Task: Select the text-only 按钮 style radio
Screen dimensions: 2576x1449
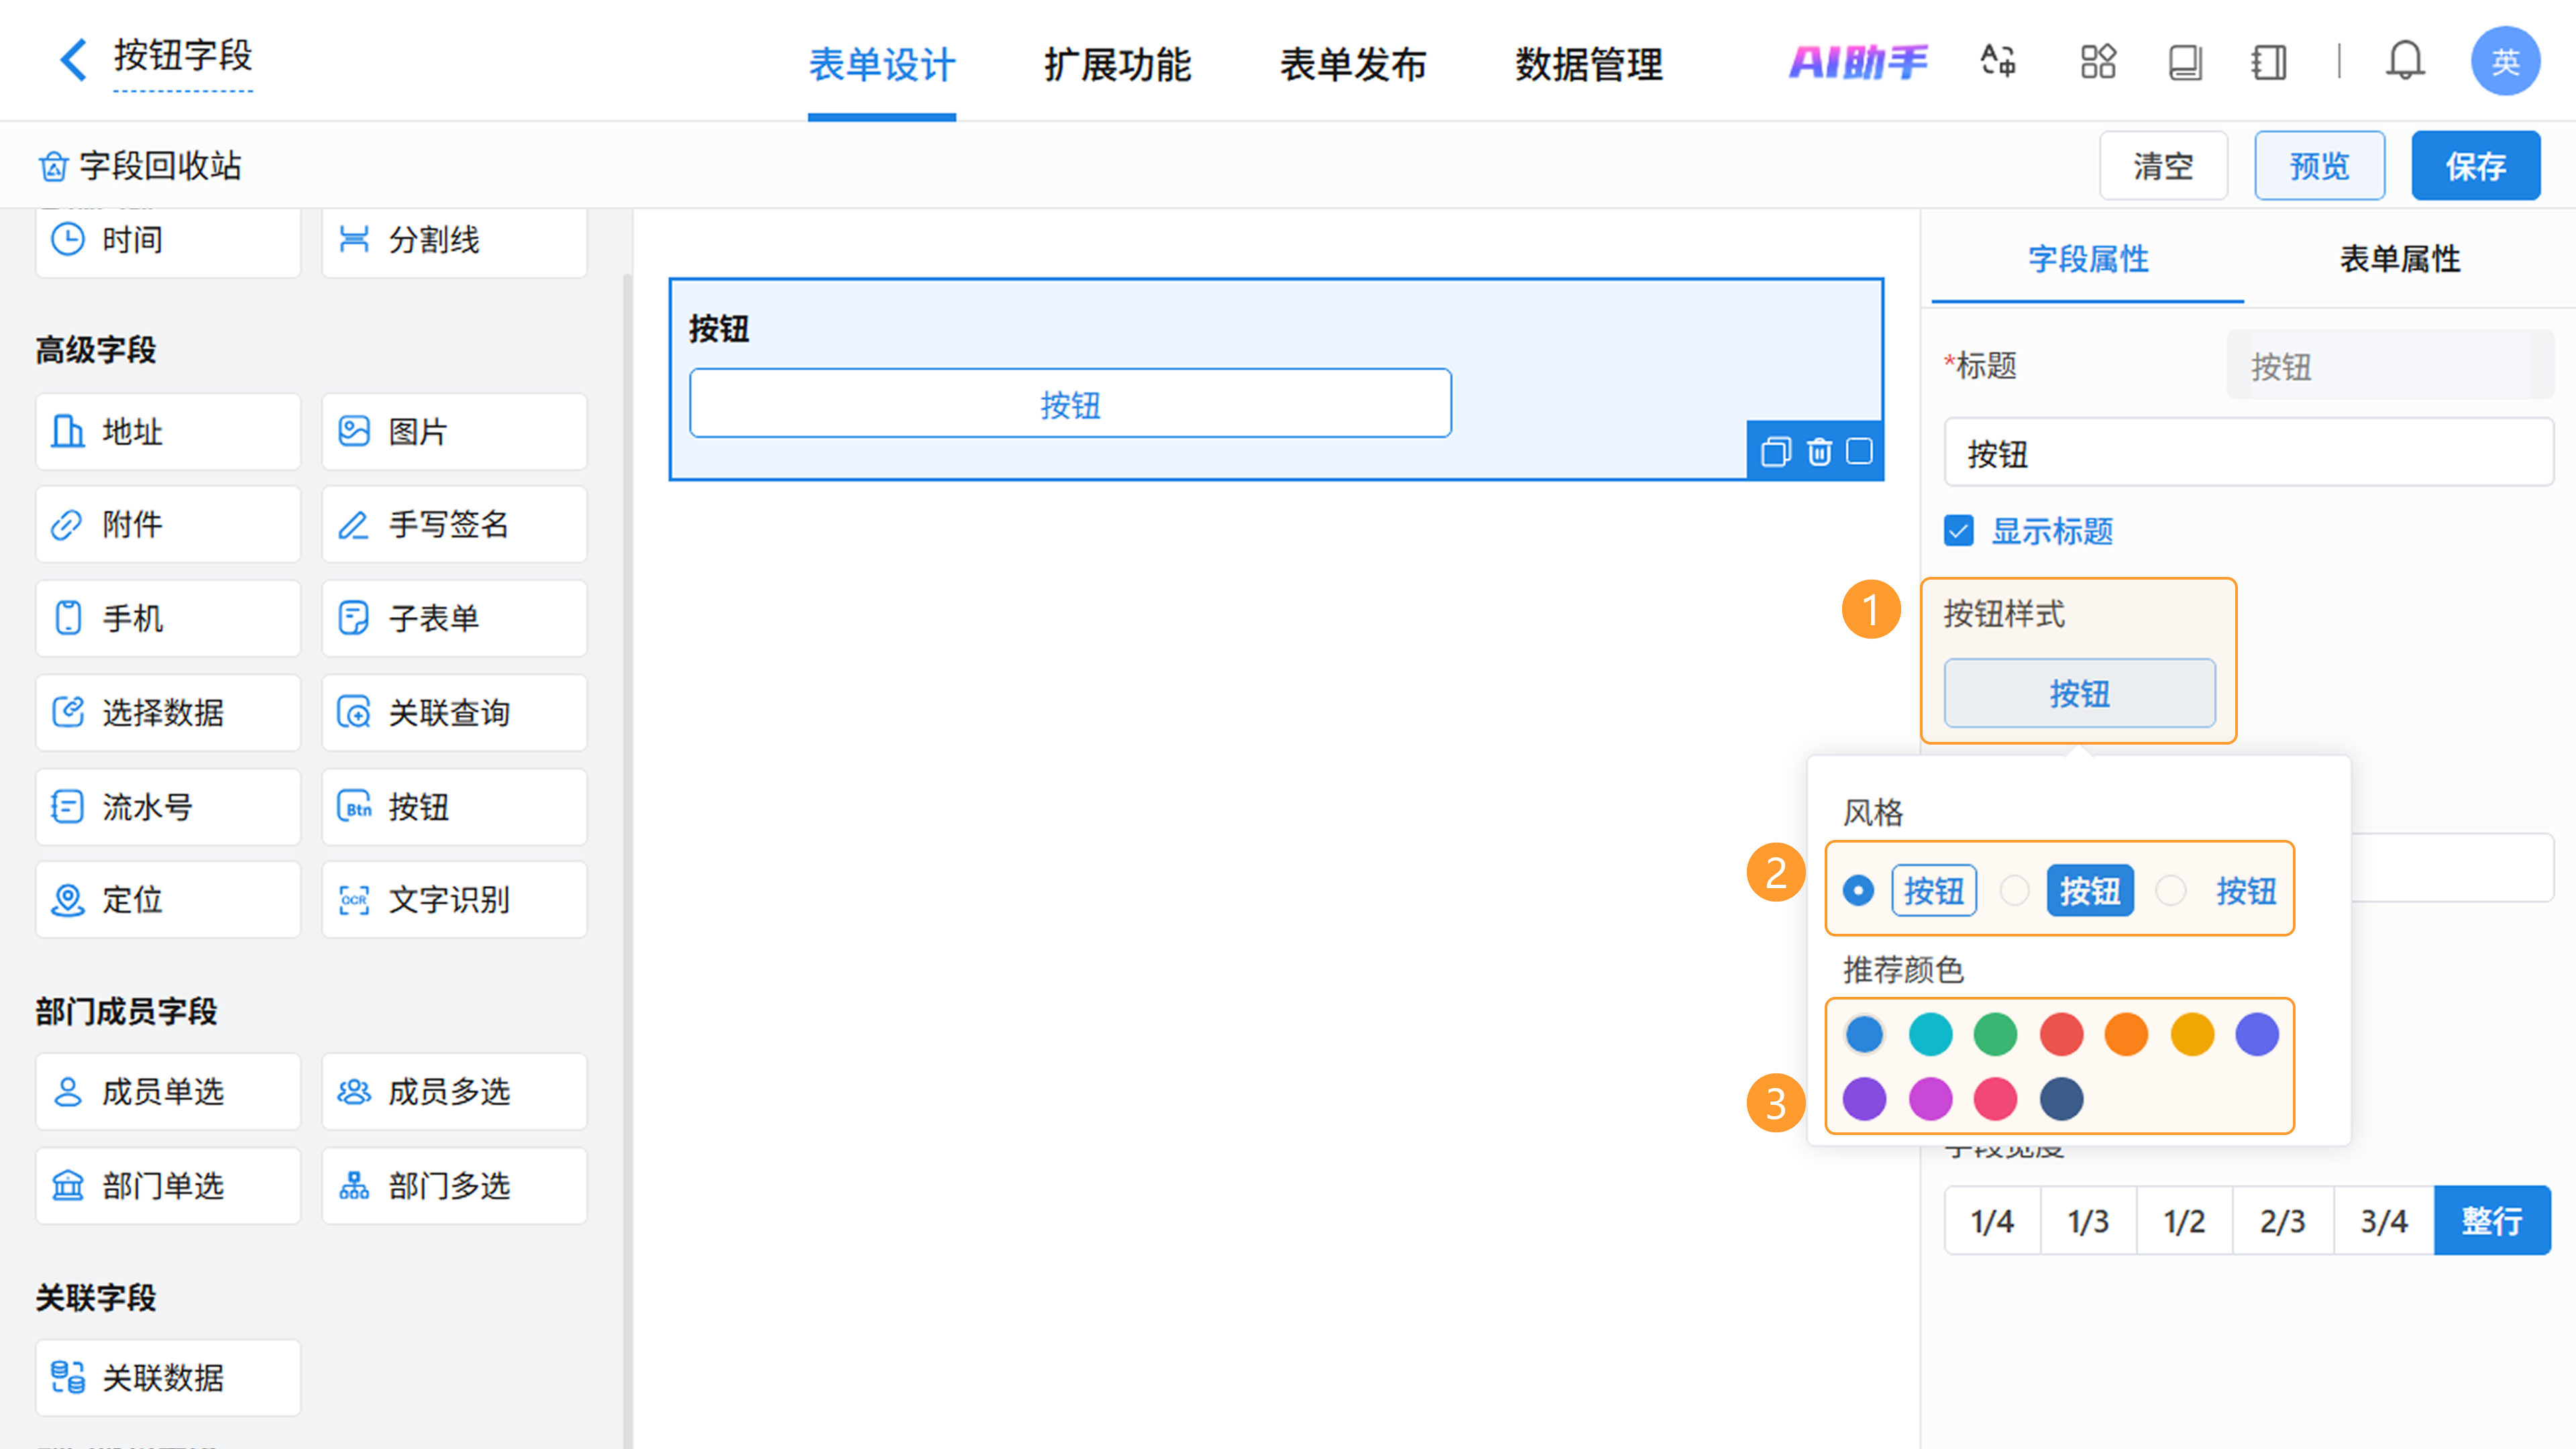Action: [2171, 890]
